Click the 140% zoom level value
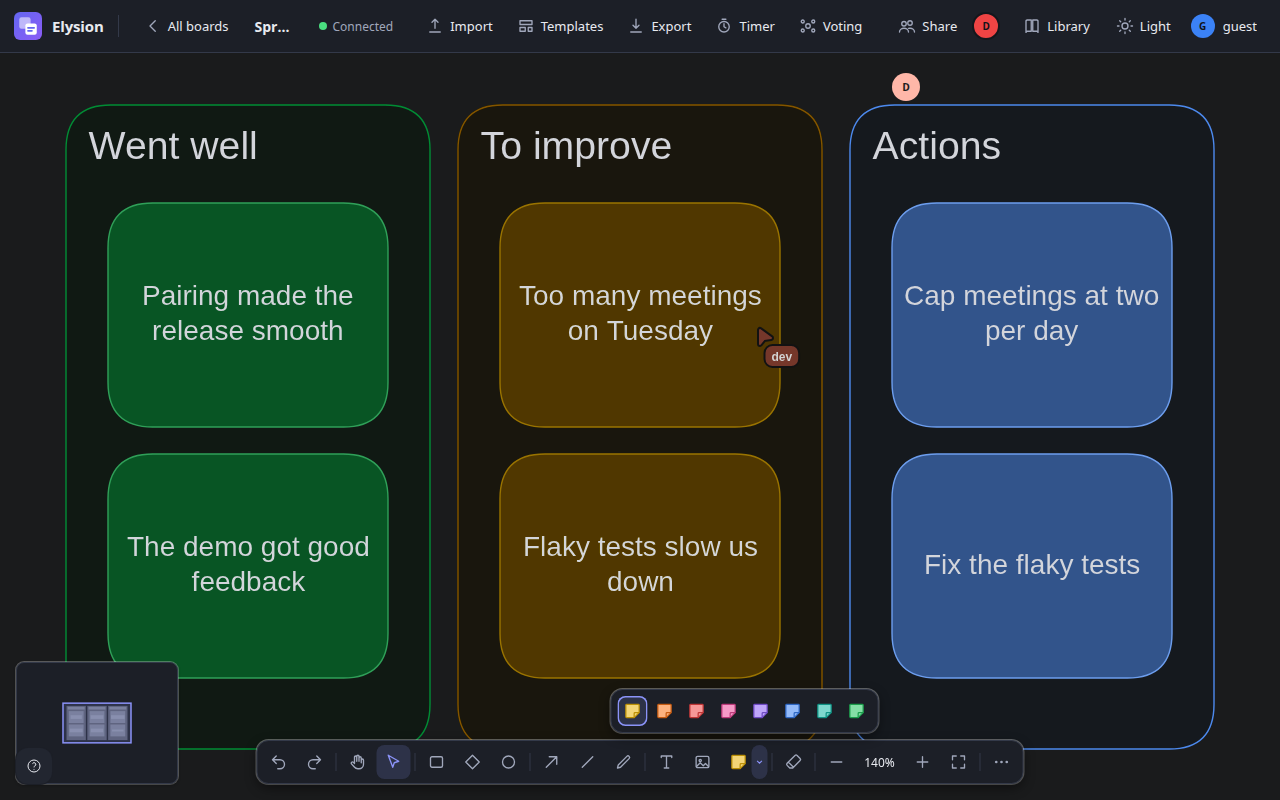Screen dimensions: 1280x800 coord(880,762)
